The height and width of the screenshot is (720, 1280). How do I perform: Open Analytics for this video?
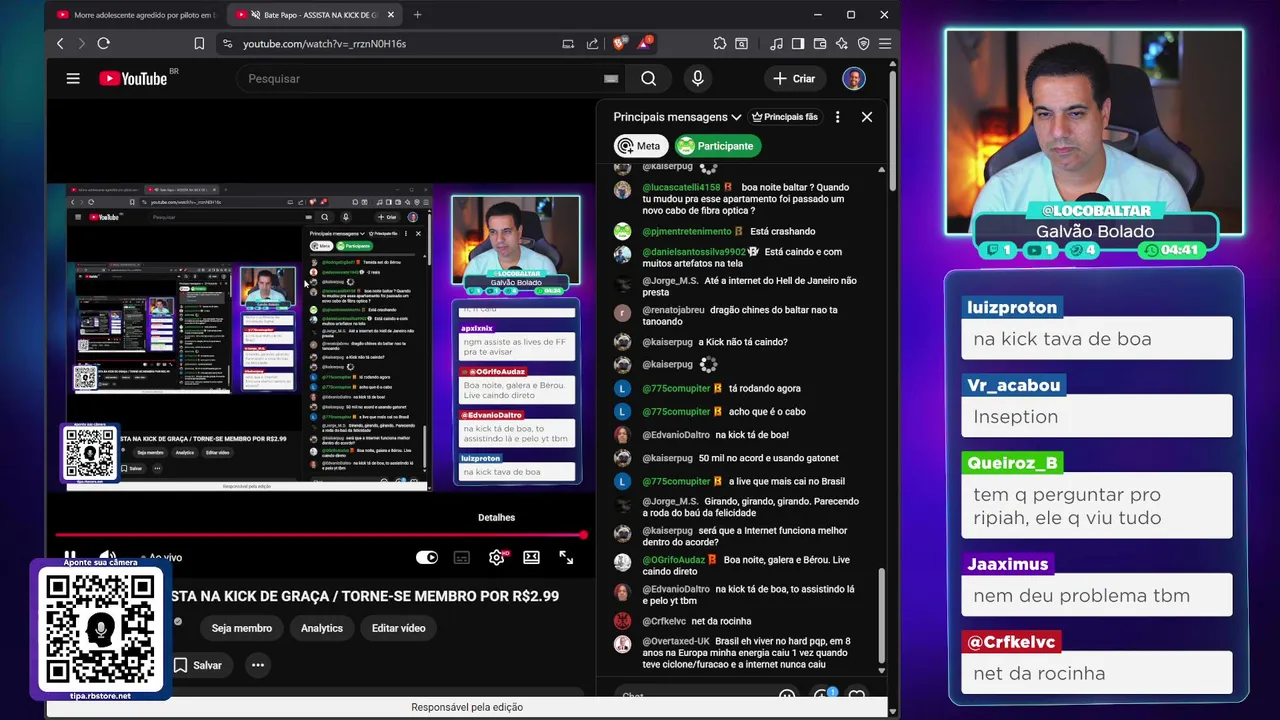point(322,628)
